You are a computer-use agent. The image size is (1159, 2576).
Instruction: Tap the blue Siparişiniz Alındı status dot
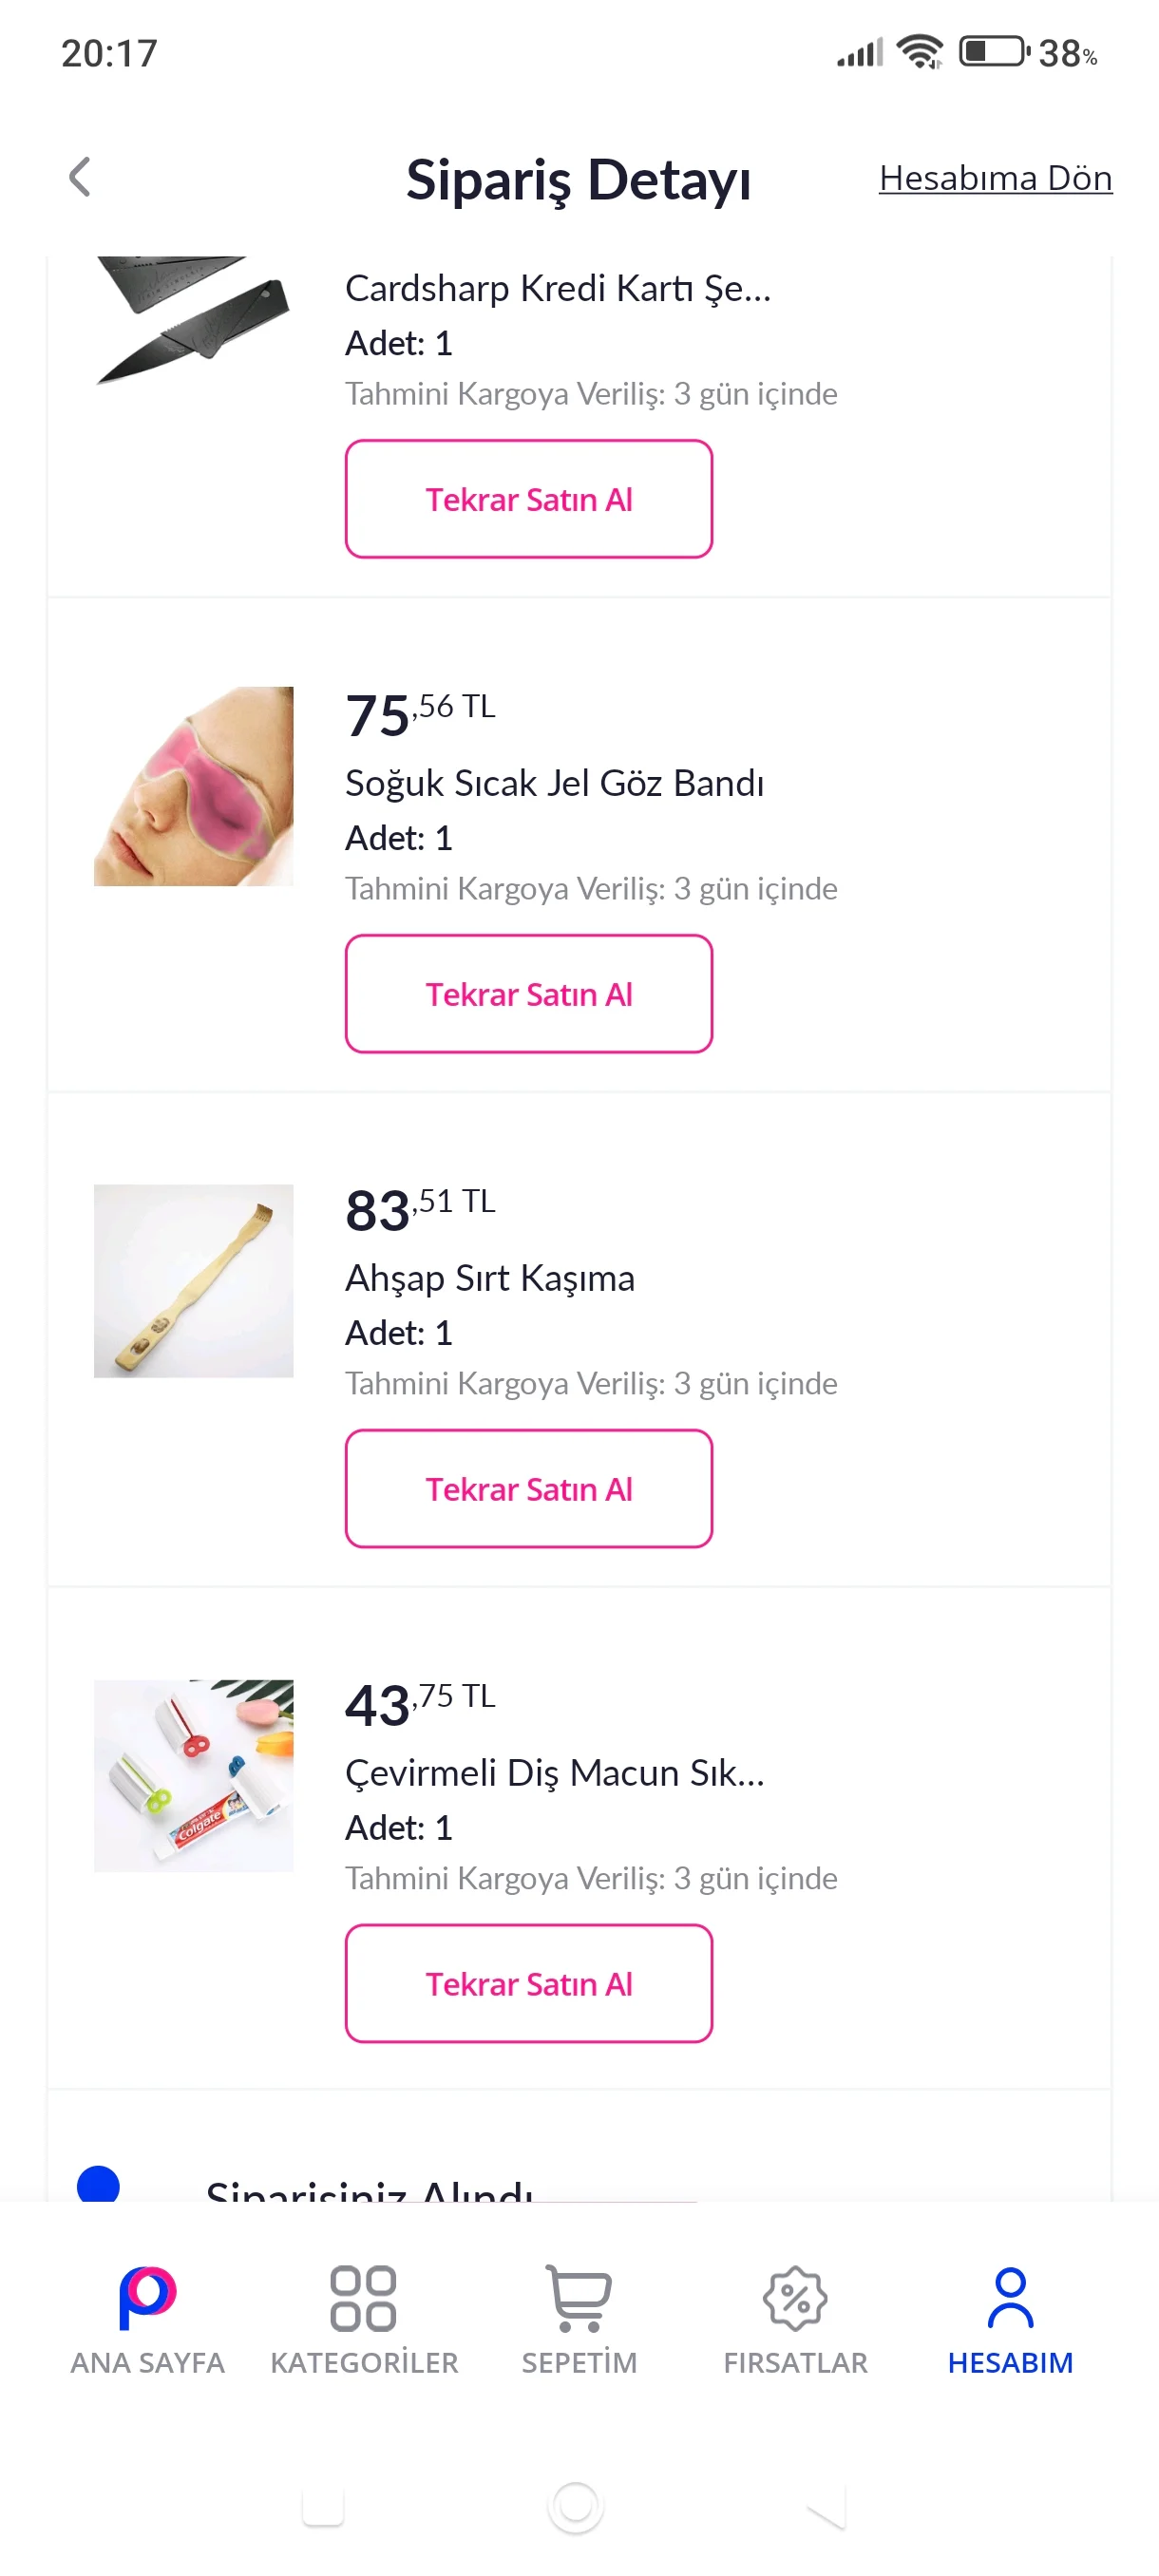98,2185
